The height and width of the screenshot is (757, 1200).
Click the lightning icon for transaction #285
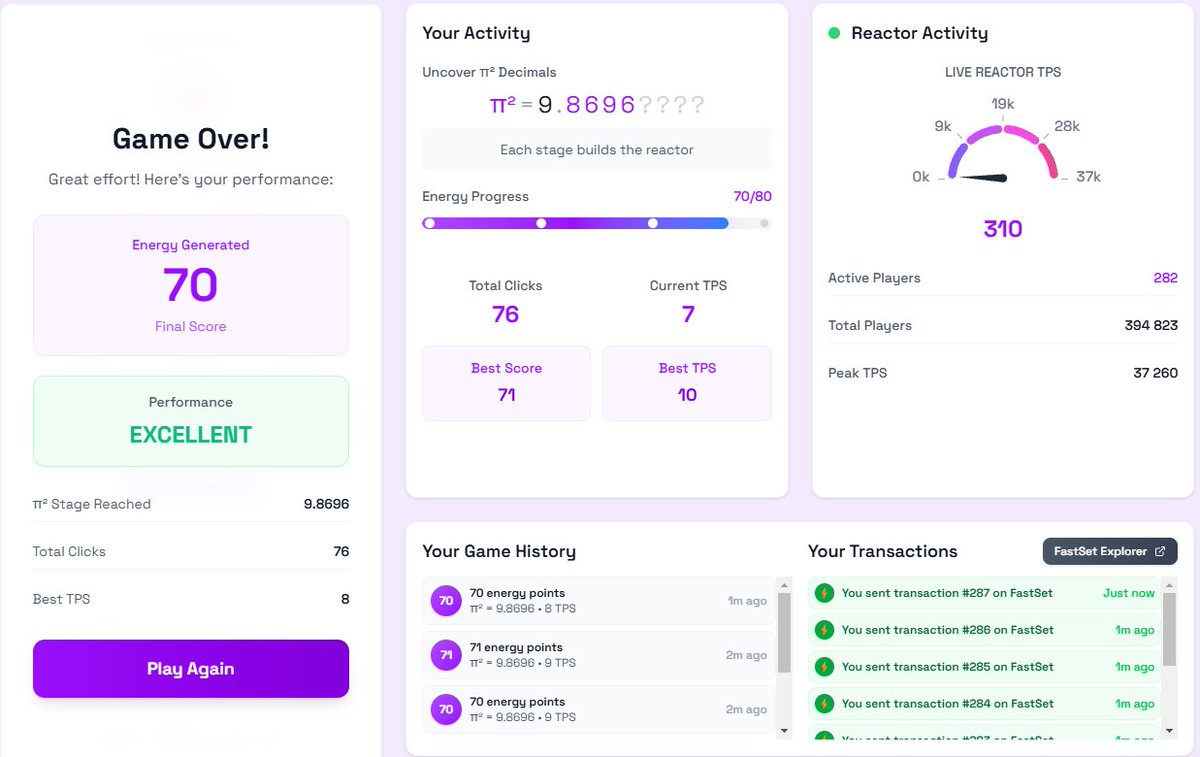(824, 667)
